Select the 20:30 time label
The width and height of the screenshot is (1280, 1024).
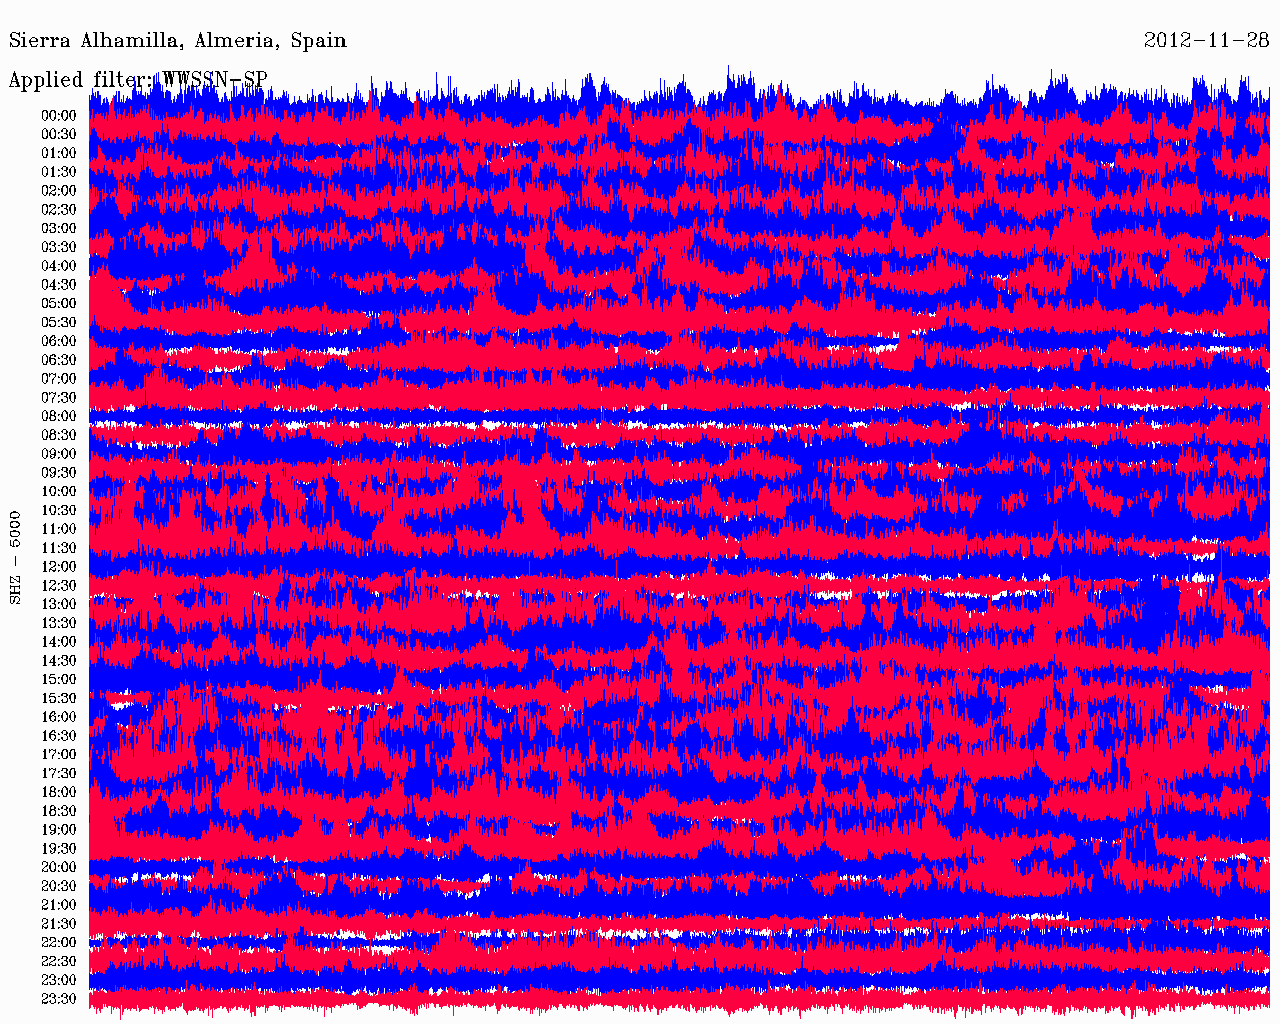(59, 887)
